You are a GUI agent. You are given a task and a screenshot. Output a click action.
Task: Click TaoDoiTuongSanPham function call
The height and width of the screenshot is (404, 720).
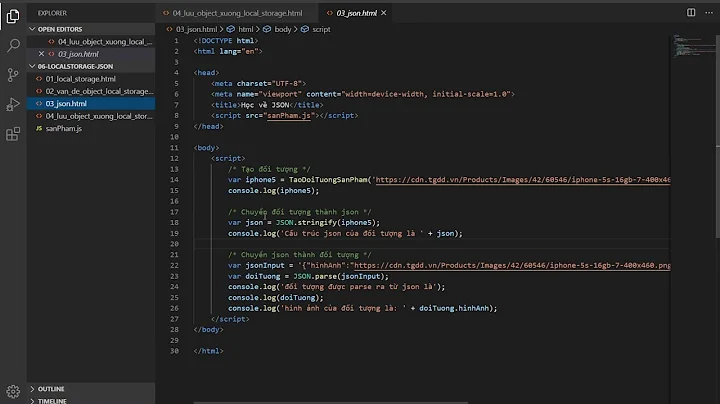pos(328,180)
